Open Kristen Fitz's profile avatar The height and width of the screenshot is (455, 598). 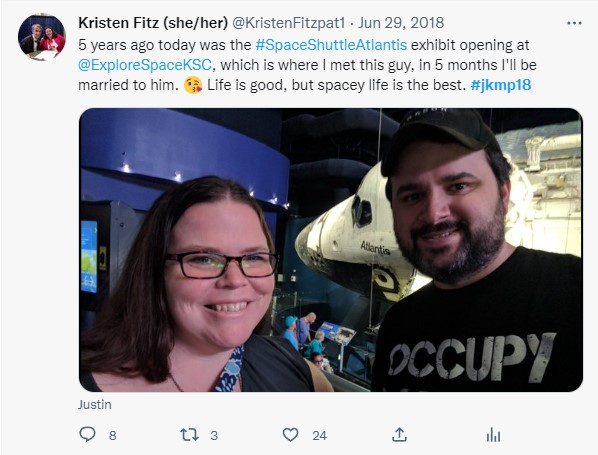click(42, 37)
